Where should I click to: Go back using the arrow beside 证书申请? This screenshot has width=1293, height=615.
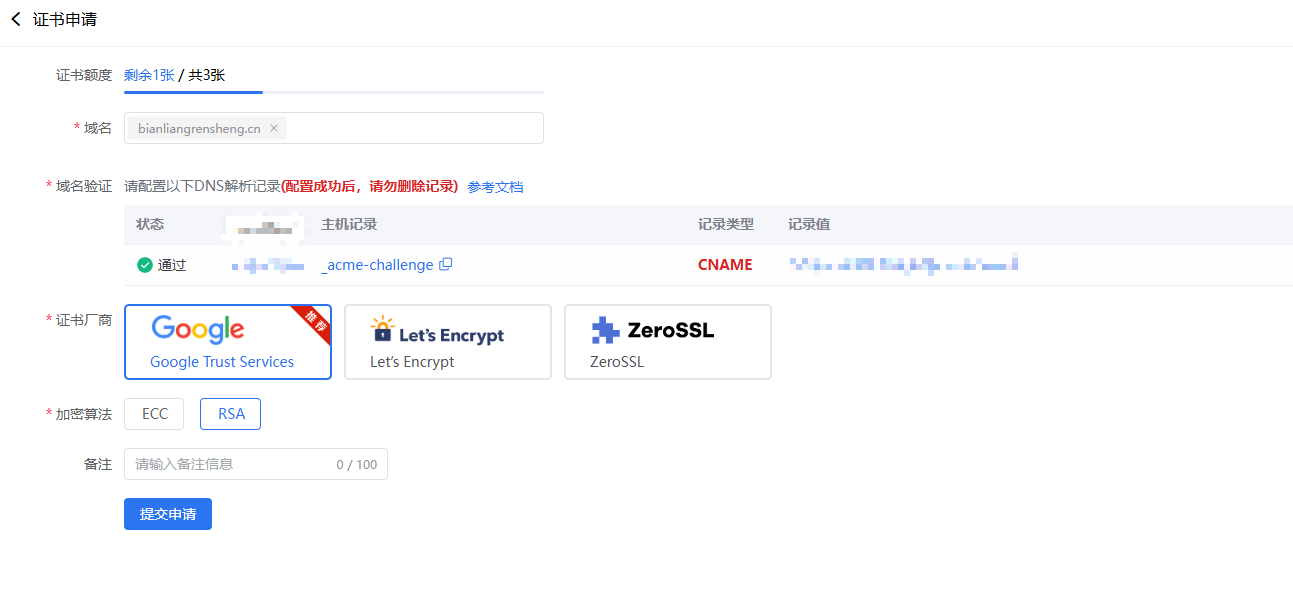click(x=15, y=19)
